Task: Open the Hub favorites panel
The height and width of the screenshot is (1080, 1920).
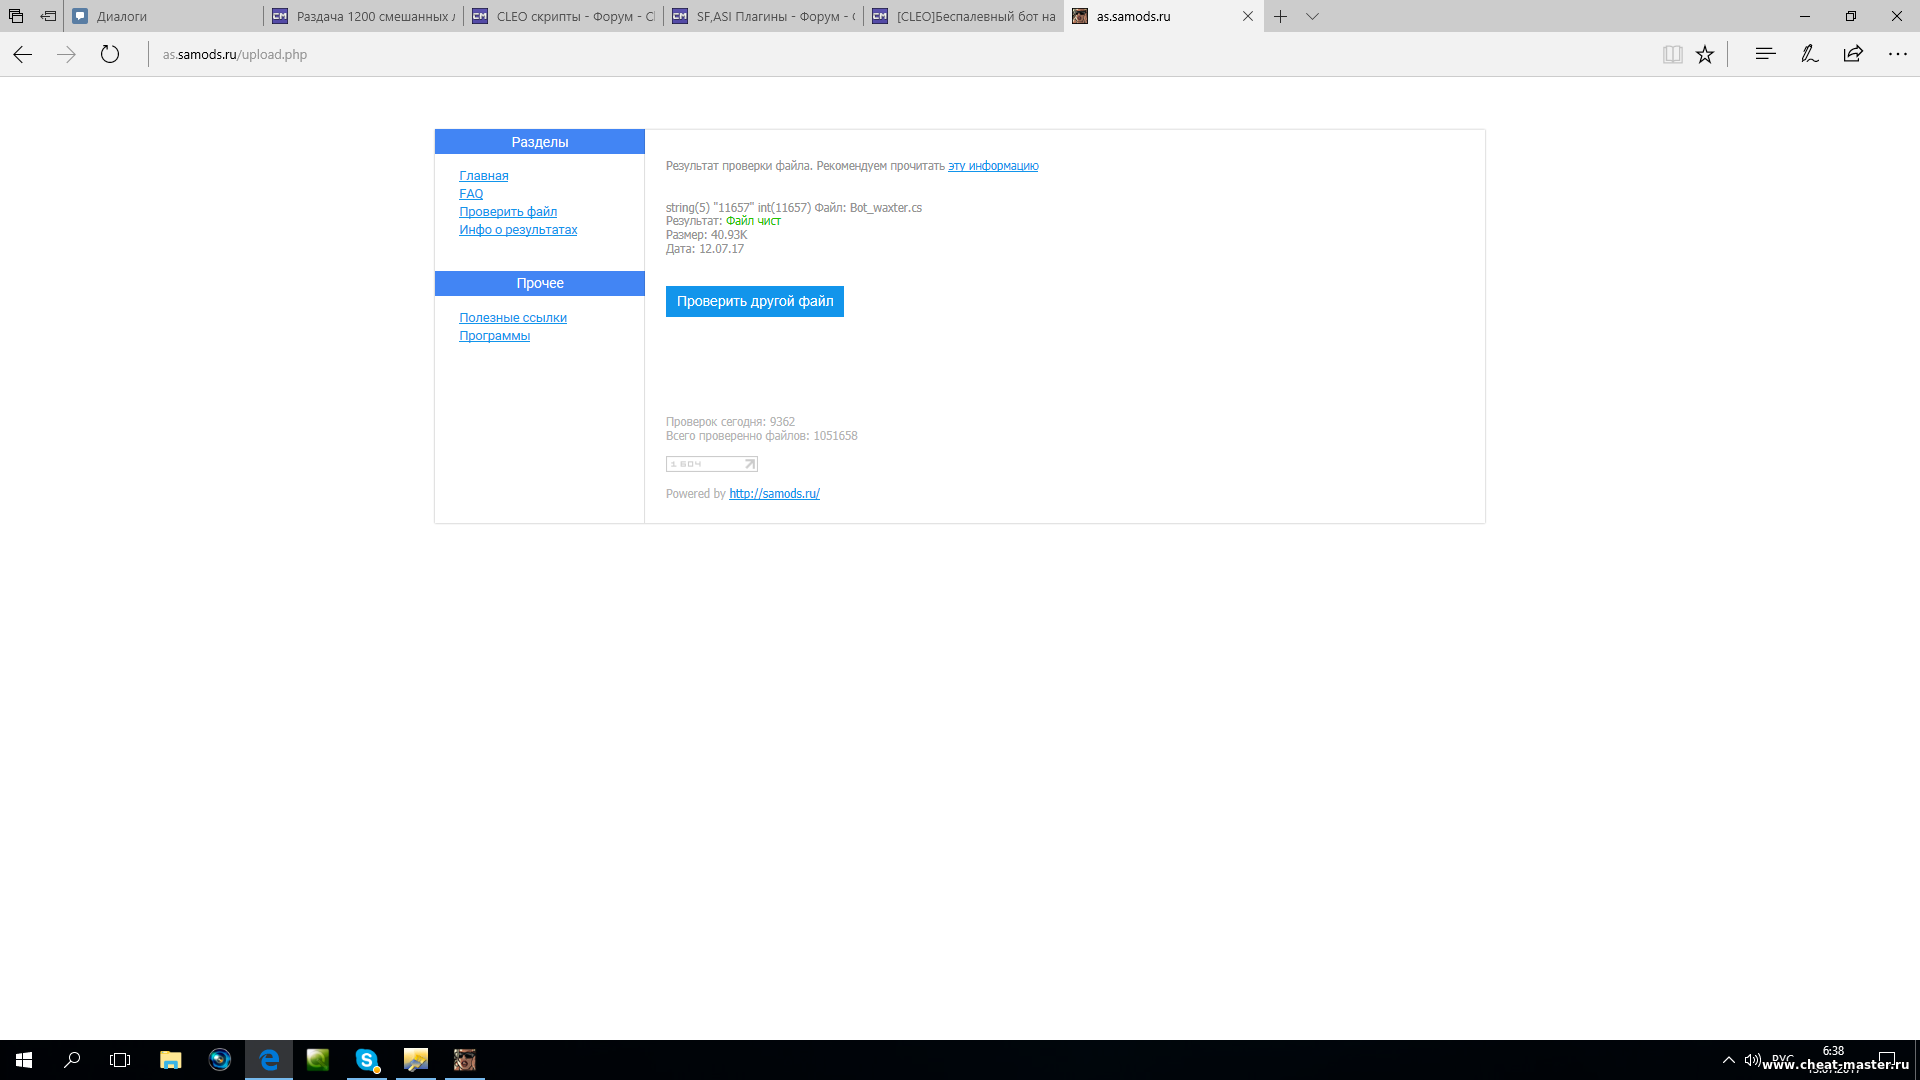Action: click(1765, 55)
